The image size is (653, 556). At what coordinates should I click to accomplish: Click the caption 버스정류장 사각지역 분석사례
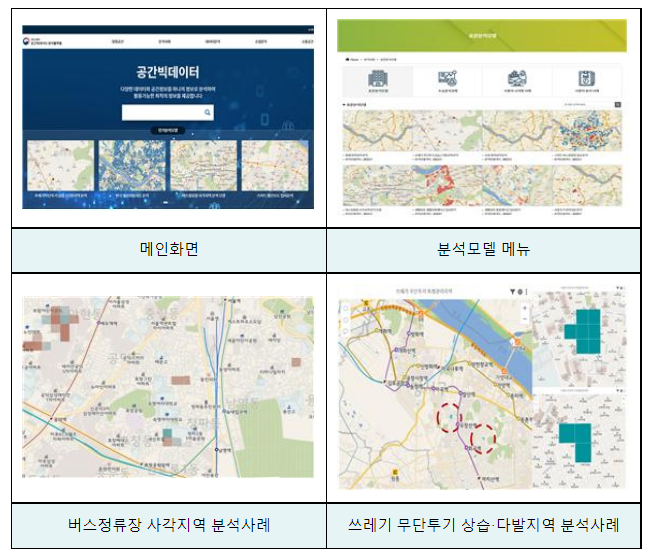169,525
